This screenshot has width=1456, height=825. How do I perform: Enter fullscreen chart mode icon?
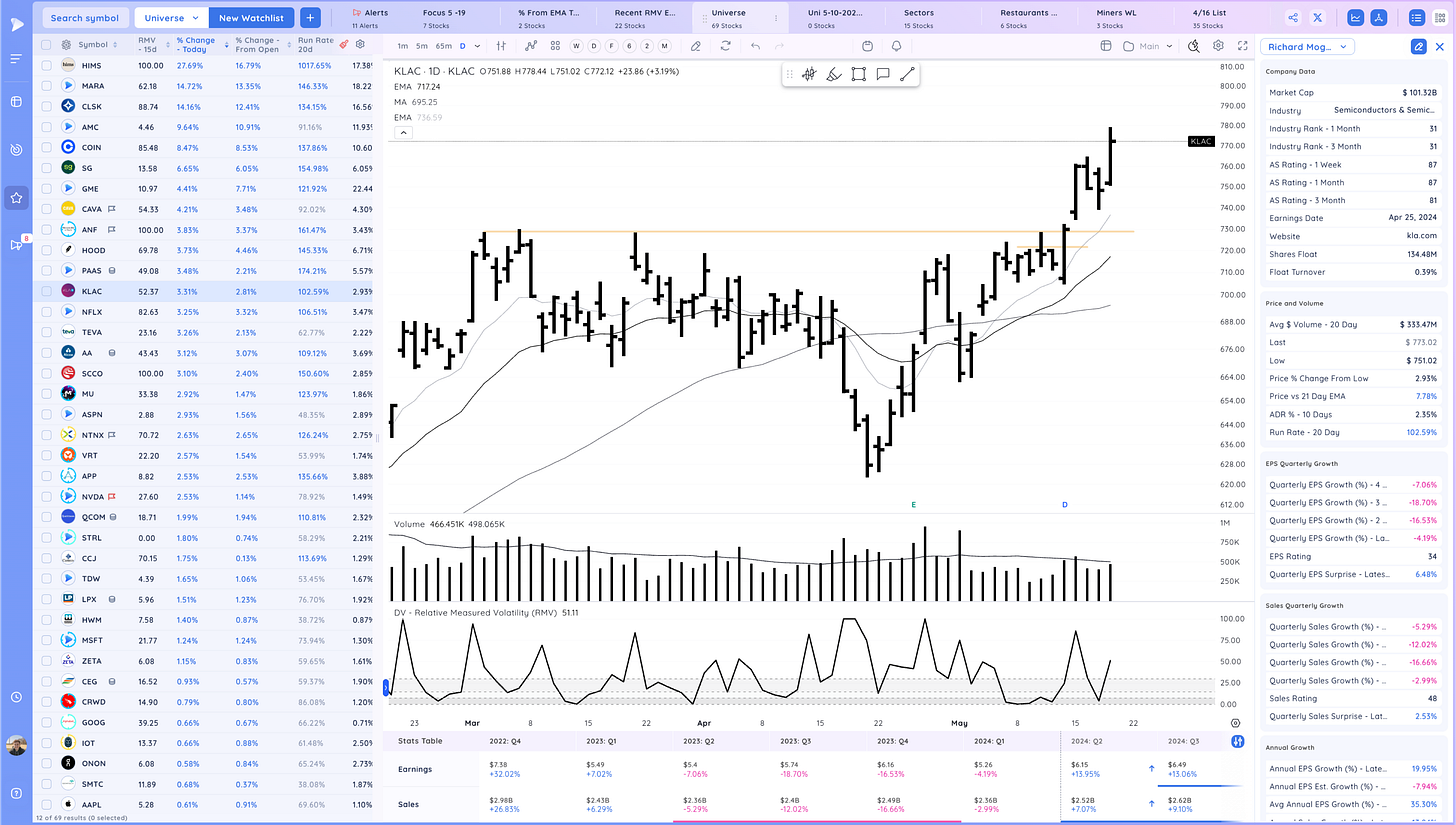(1243, 46)
